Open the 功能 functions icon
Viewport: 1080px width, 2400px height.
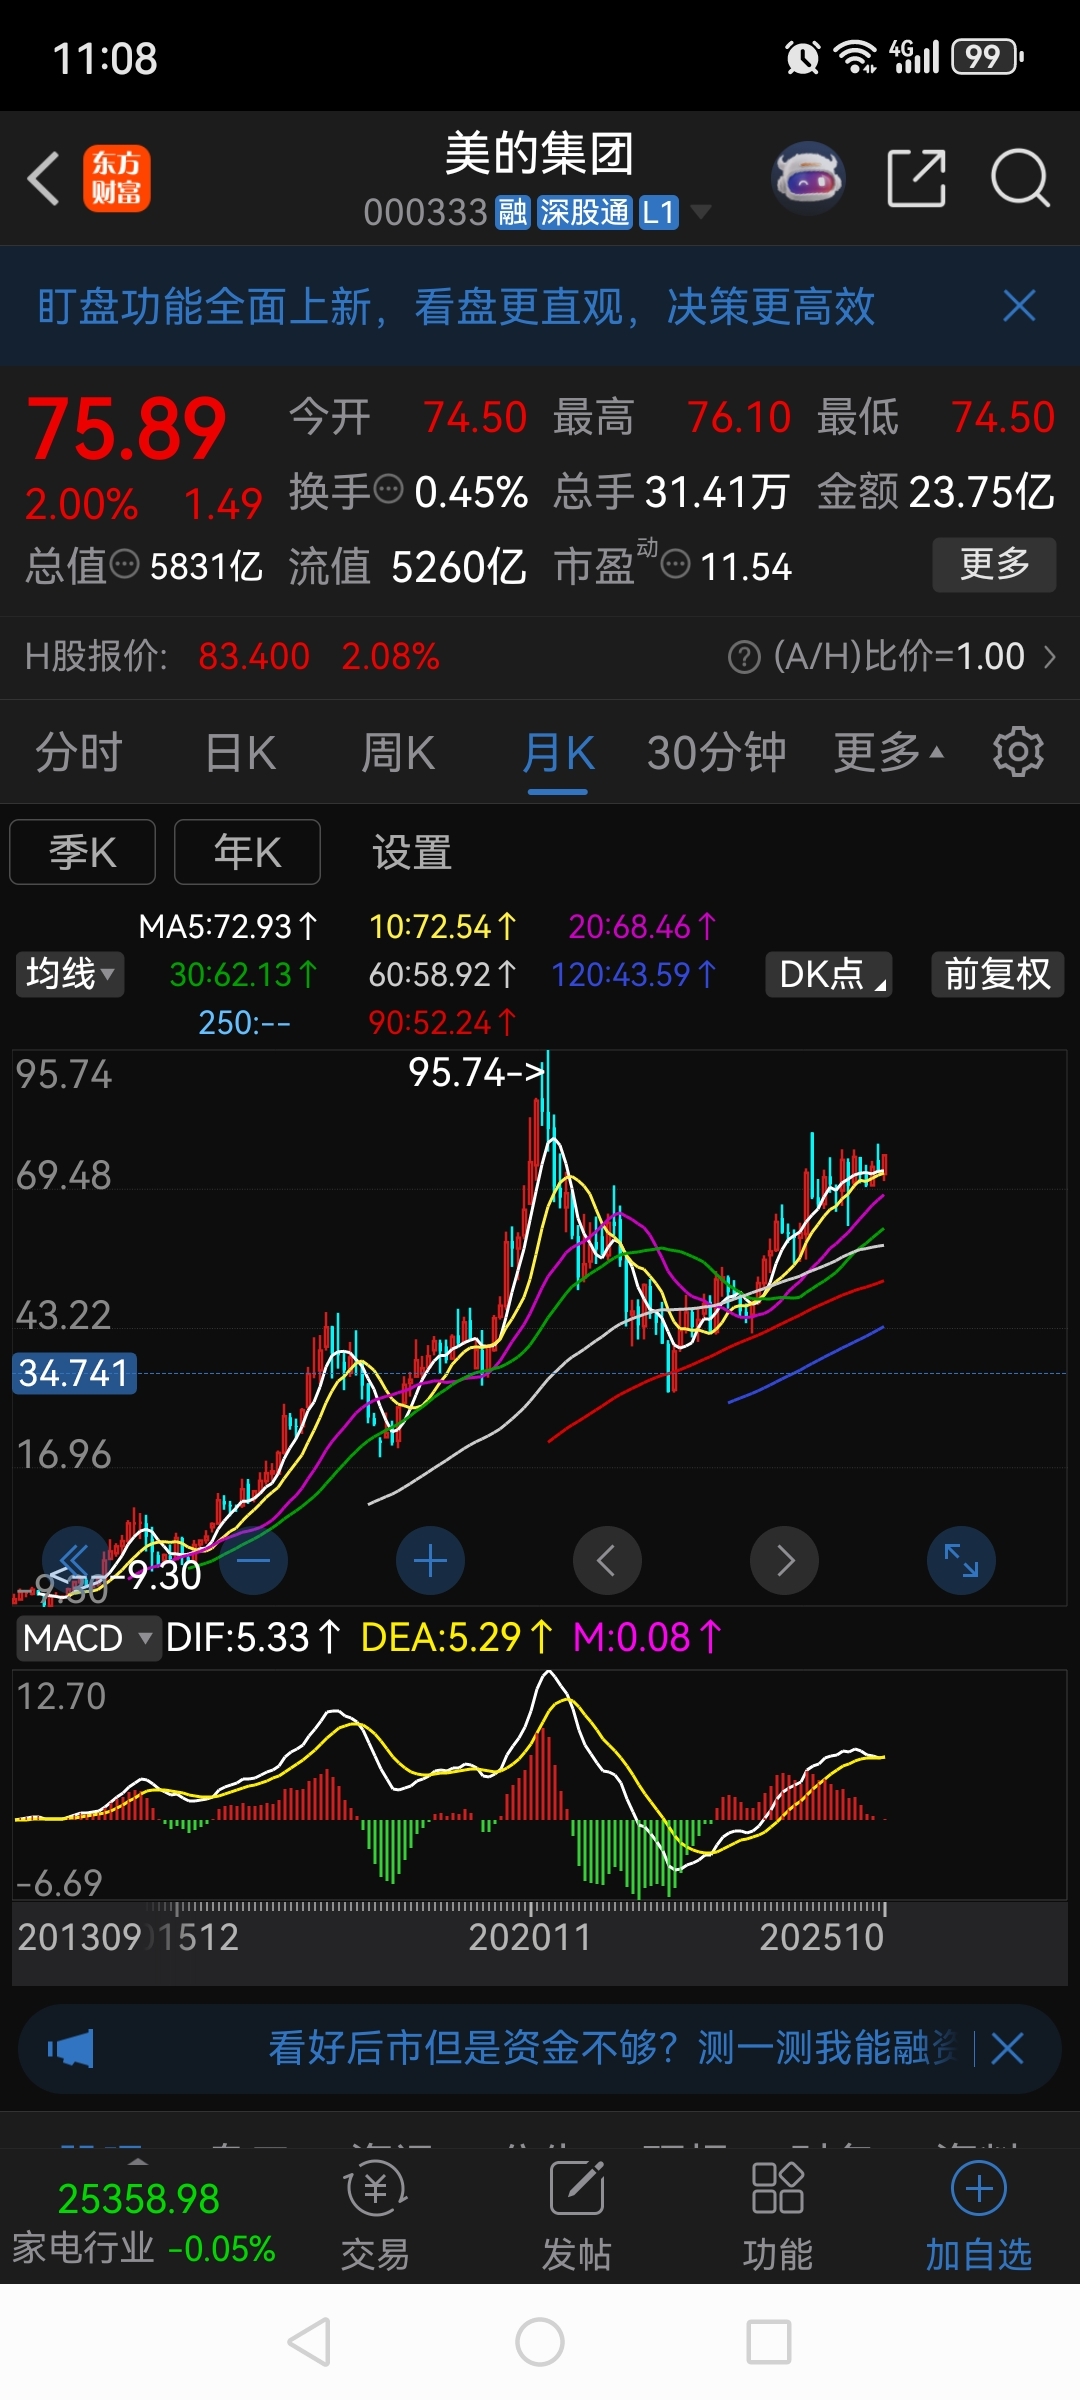[x=778, y=2217]
